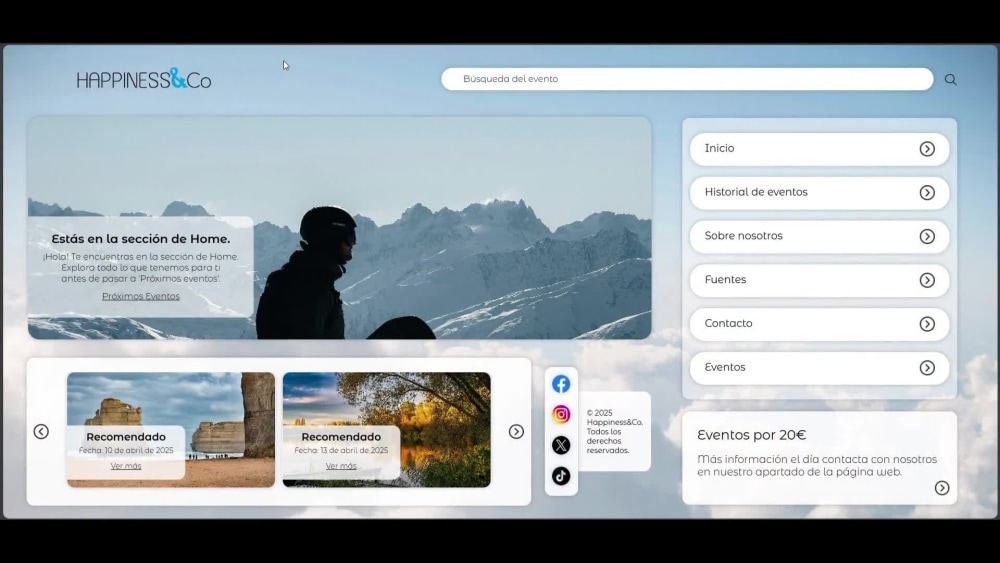Screen dimensions: 1000x563
Task: Click the arrow icon beside Sobre nosotros
Action: pyautogui.click(x=927, y=237)
